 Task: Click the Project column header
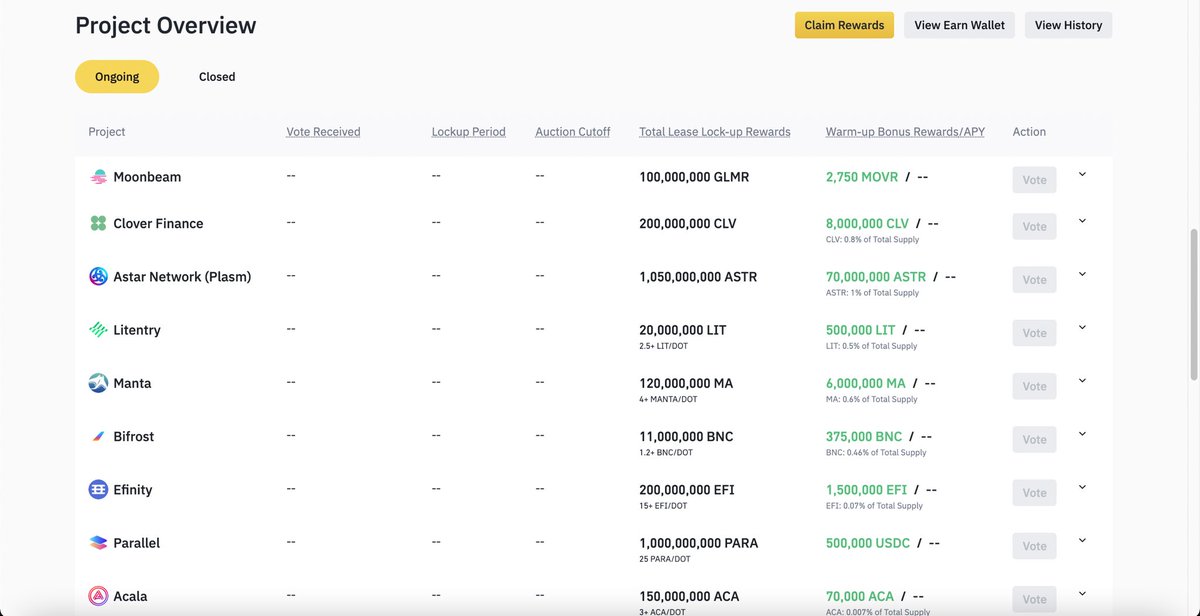[107, 132]
